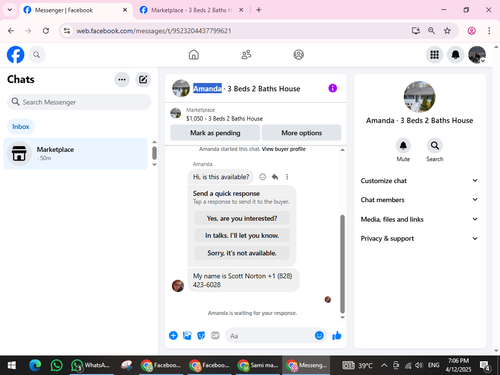The height and width of the screenshot is (375, 500).
Task: Go back with browser back arrow
Action: pos(11,31)
